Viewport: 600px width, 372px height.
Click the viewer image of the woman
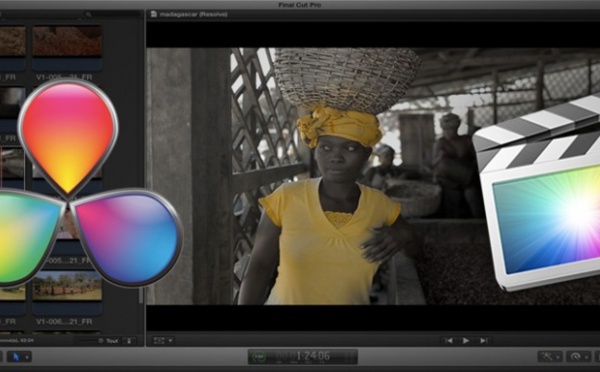[373, 176]
